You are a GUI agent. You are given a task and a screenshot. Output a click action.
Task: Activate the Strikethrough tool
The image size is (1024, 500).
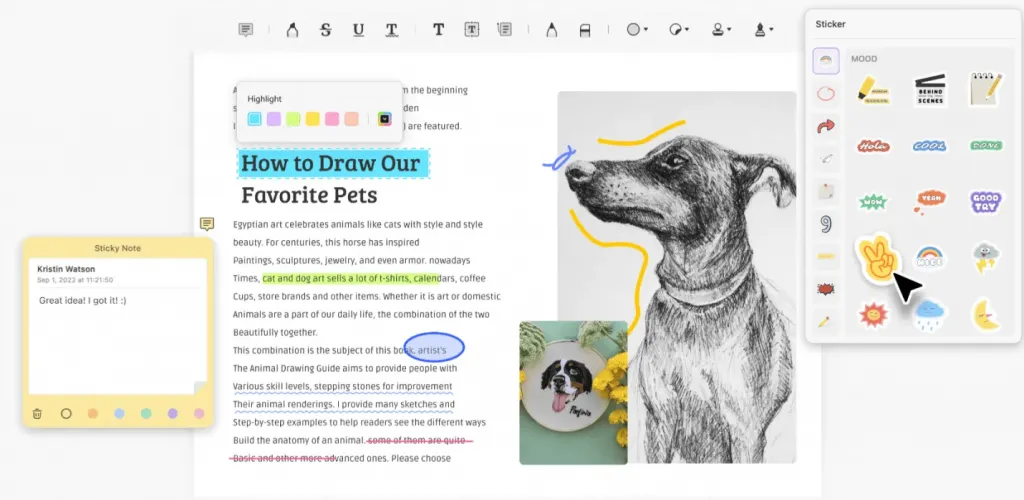(325, 29)
